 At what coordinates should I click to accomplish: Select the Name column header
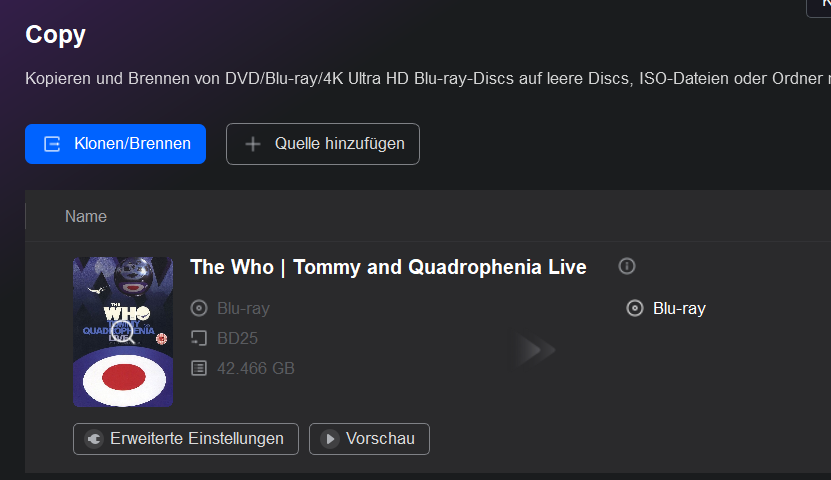[86, 216]
